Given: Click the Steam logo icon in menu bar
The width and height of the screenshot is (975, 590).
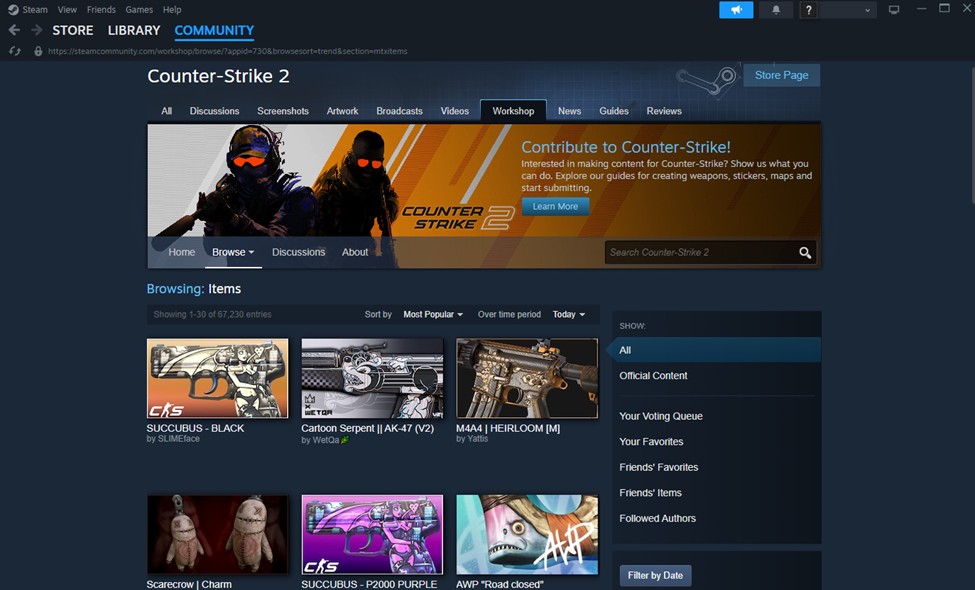Looking at the screenshot, I should coord(13,10).
